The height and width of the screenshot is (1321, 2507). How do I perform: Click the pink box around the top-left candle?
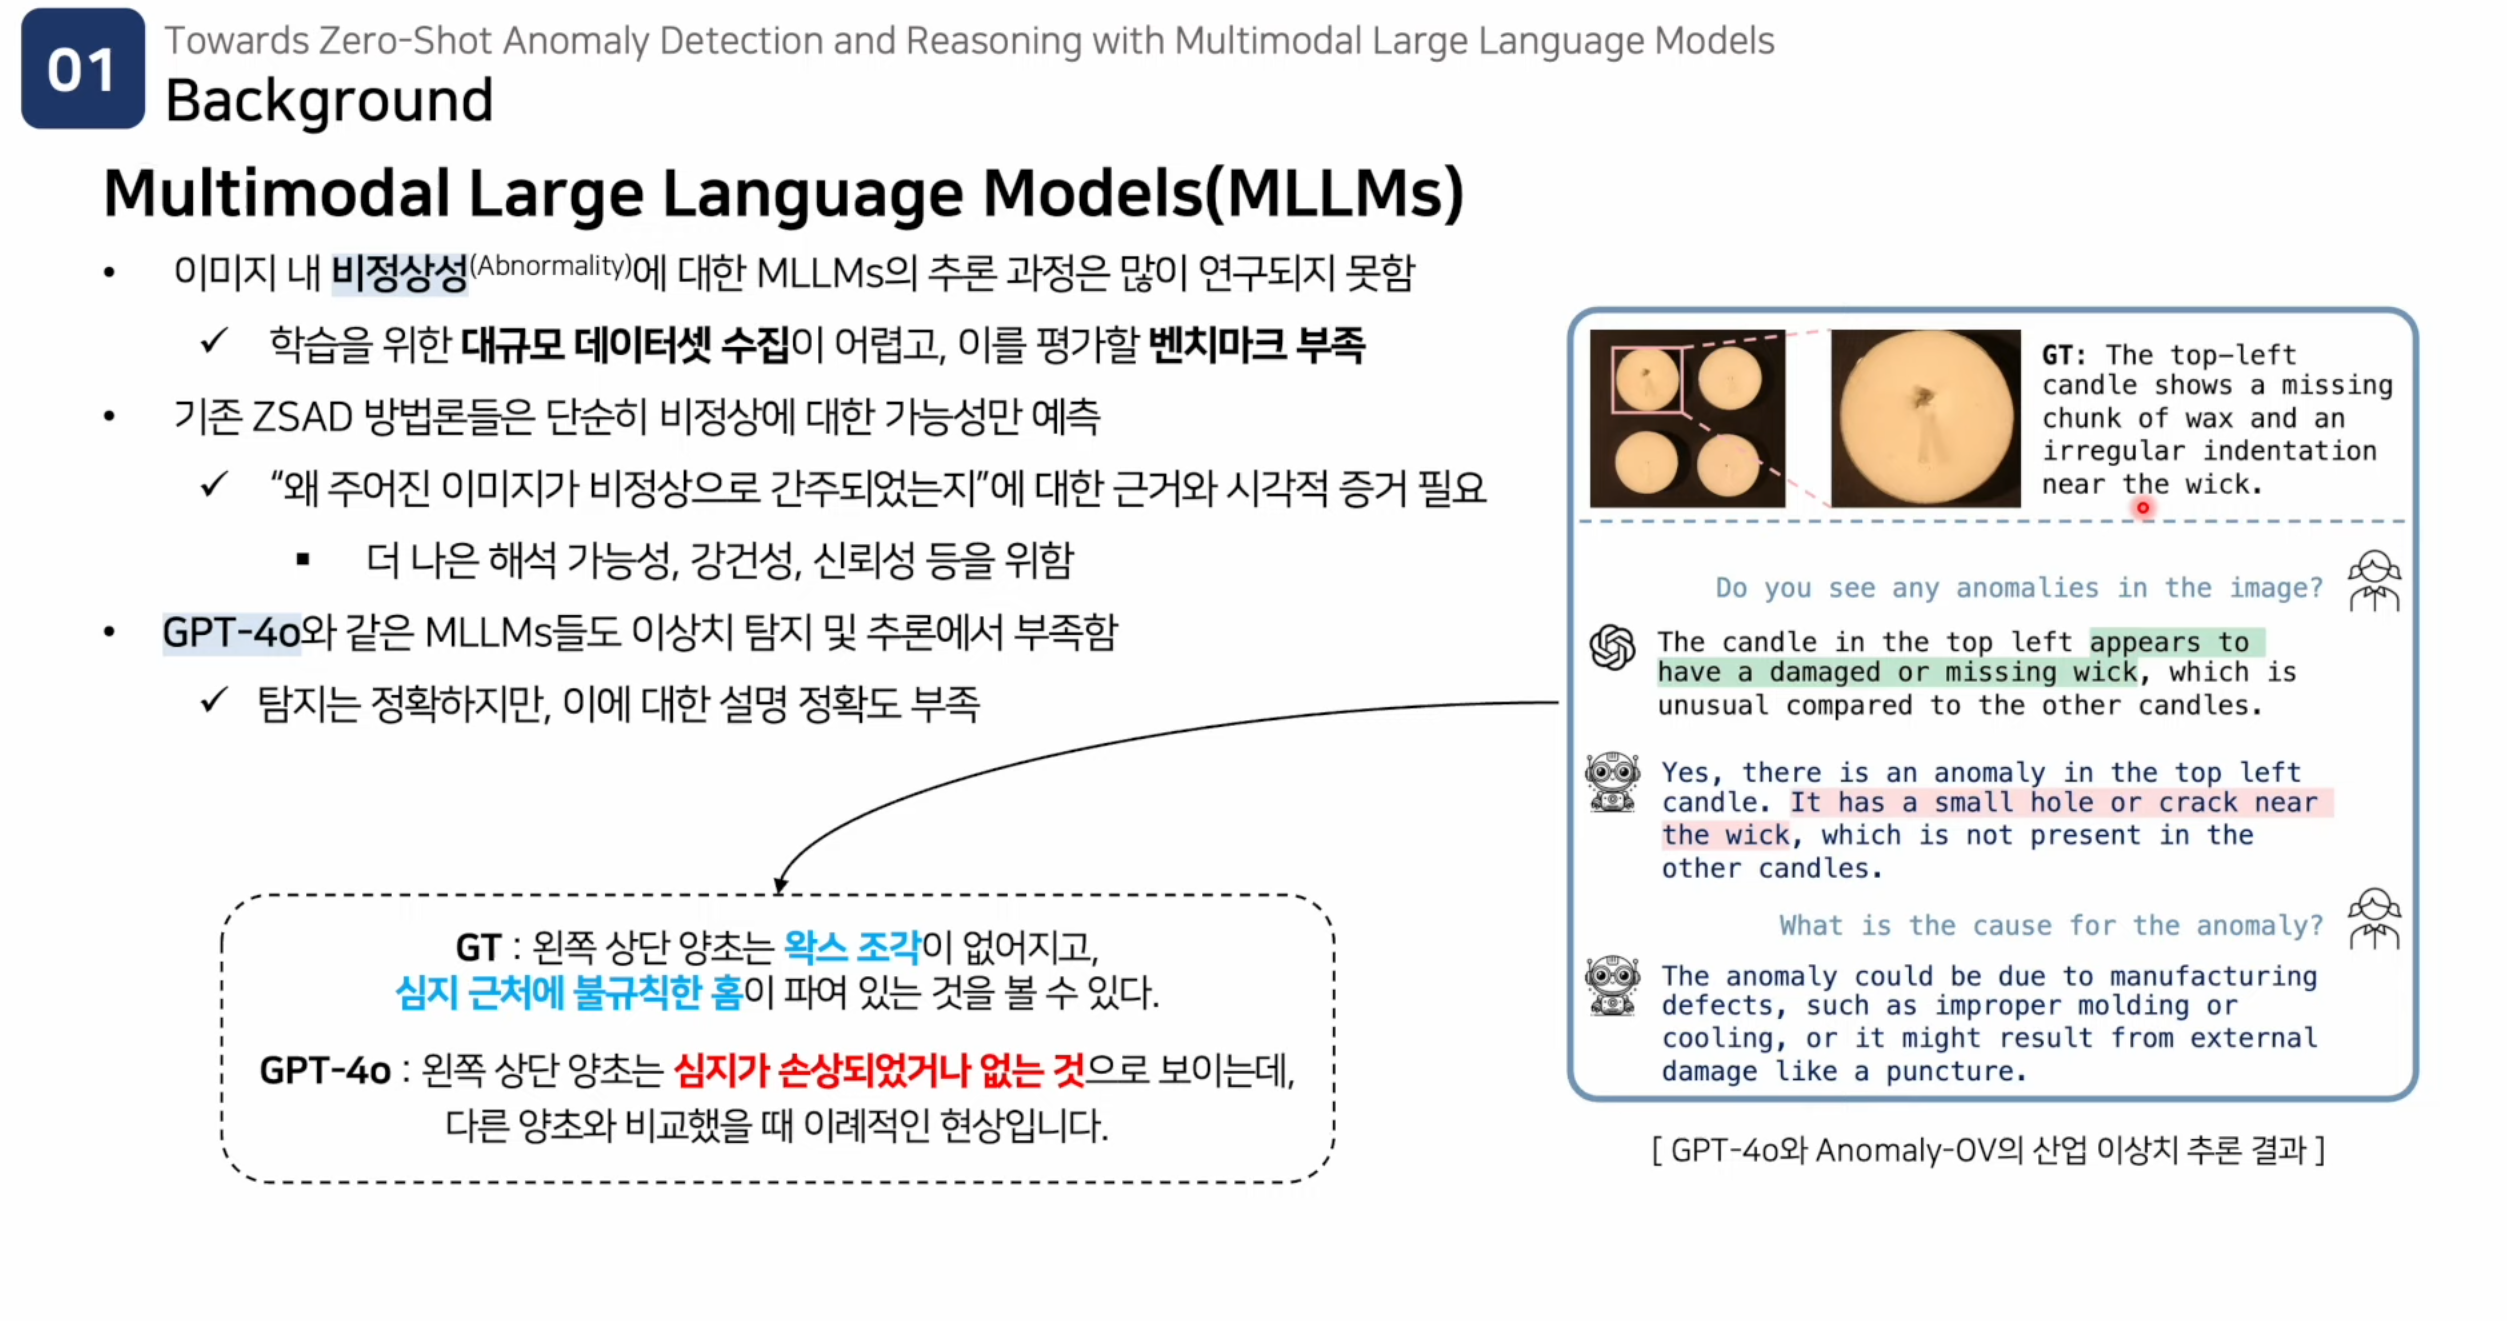click(1646, 379)
